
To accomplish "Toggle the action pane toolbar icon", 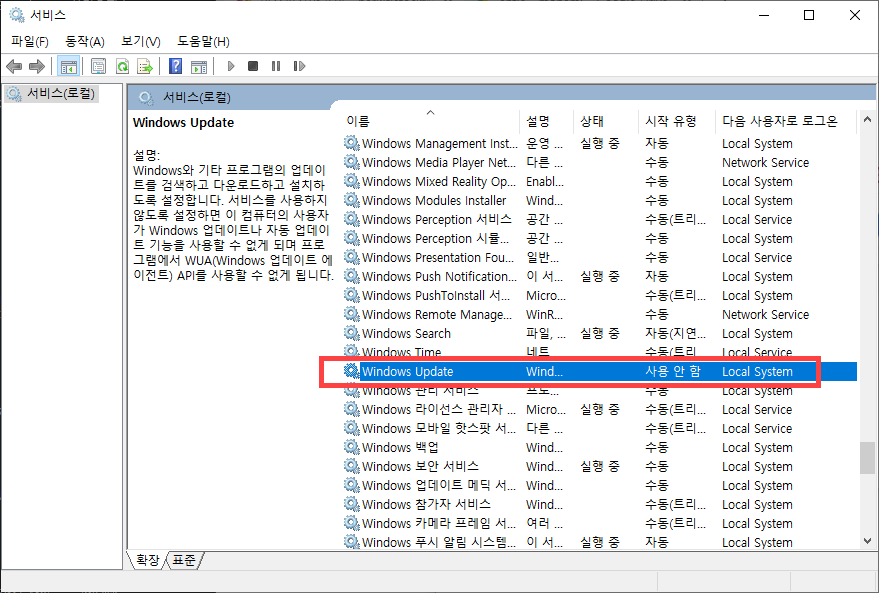I will 199,66.
